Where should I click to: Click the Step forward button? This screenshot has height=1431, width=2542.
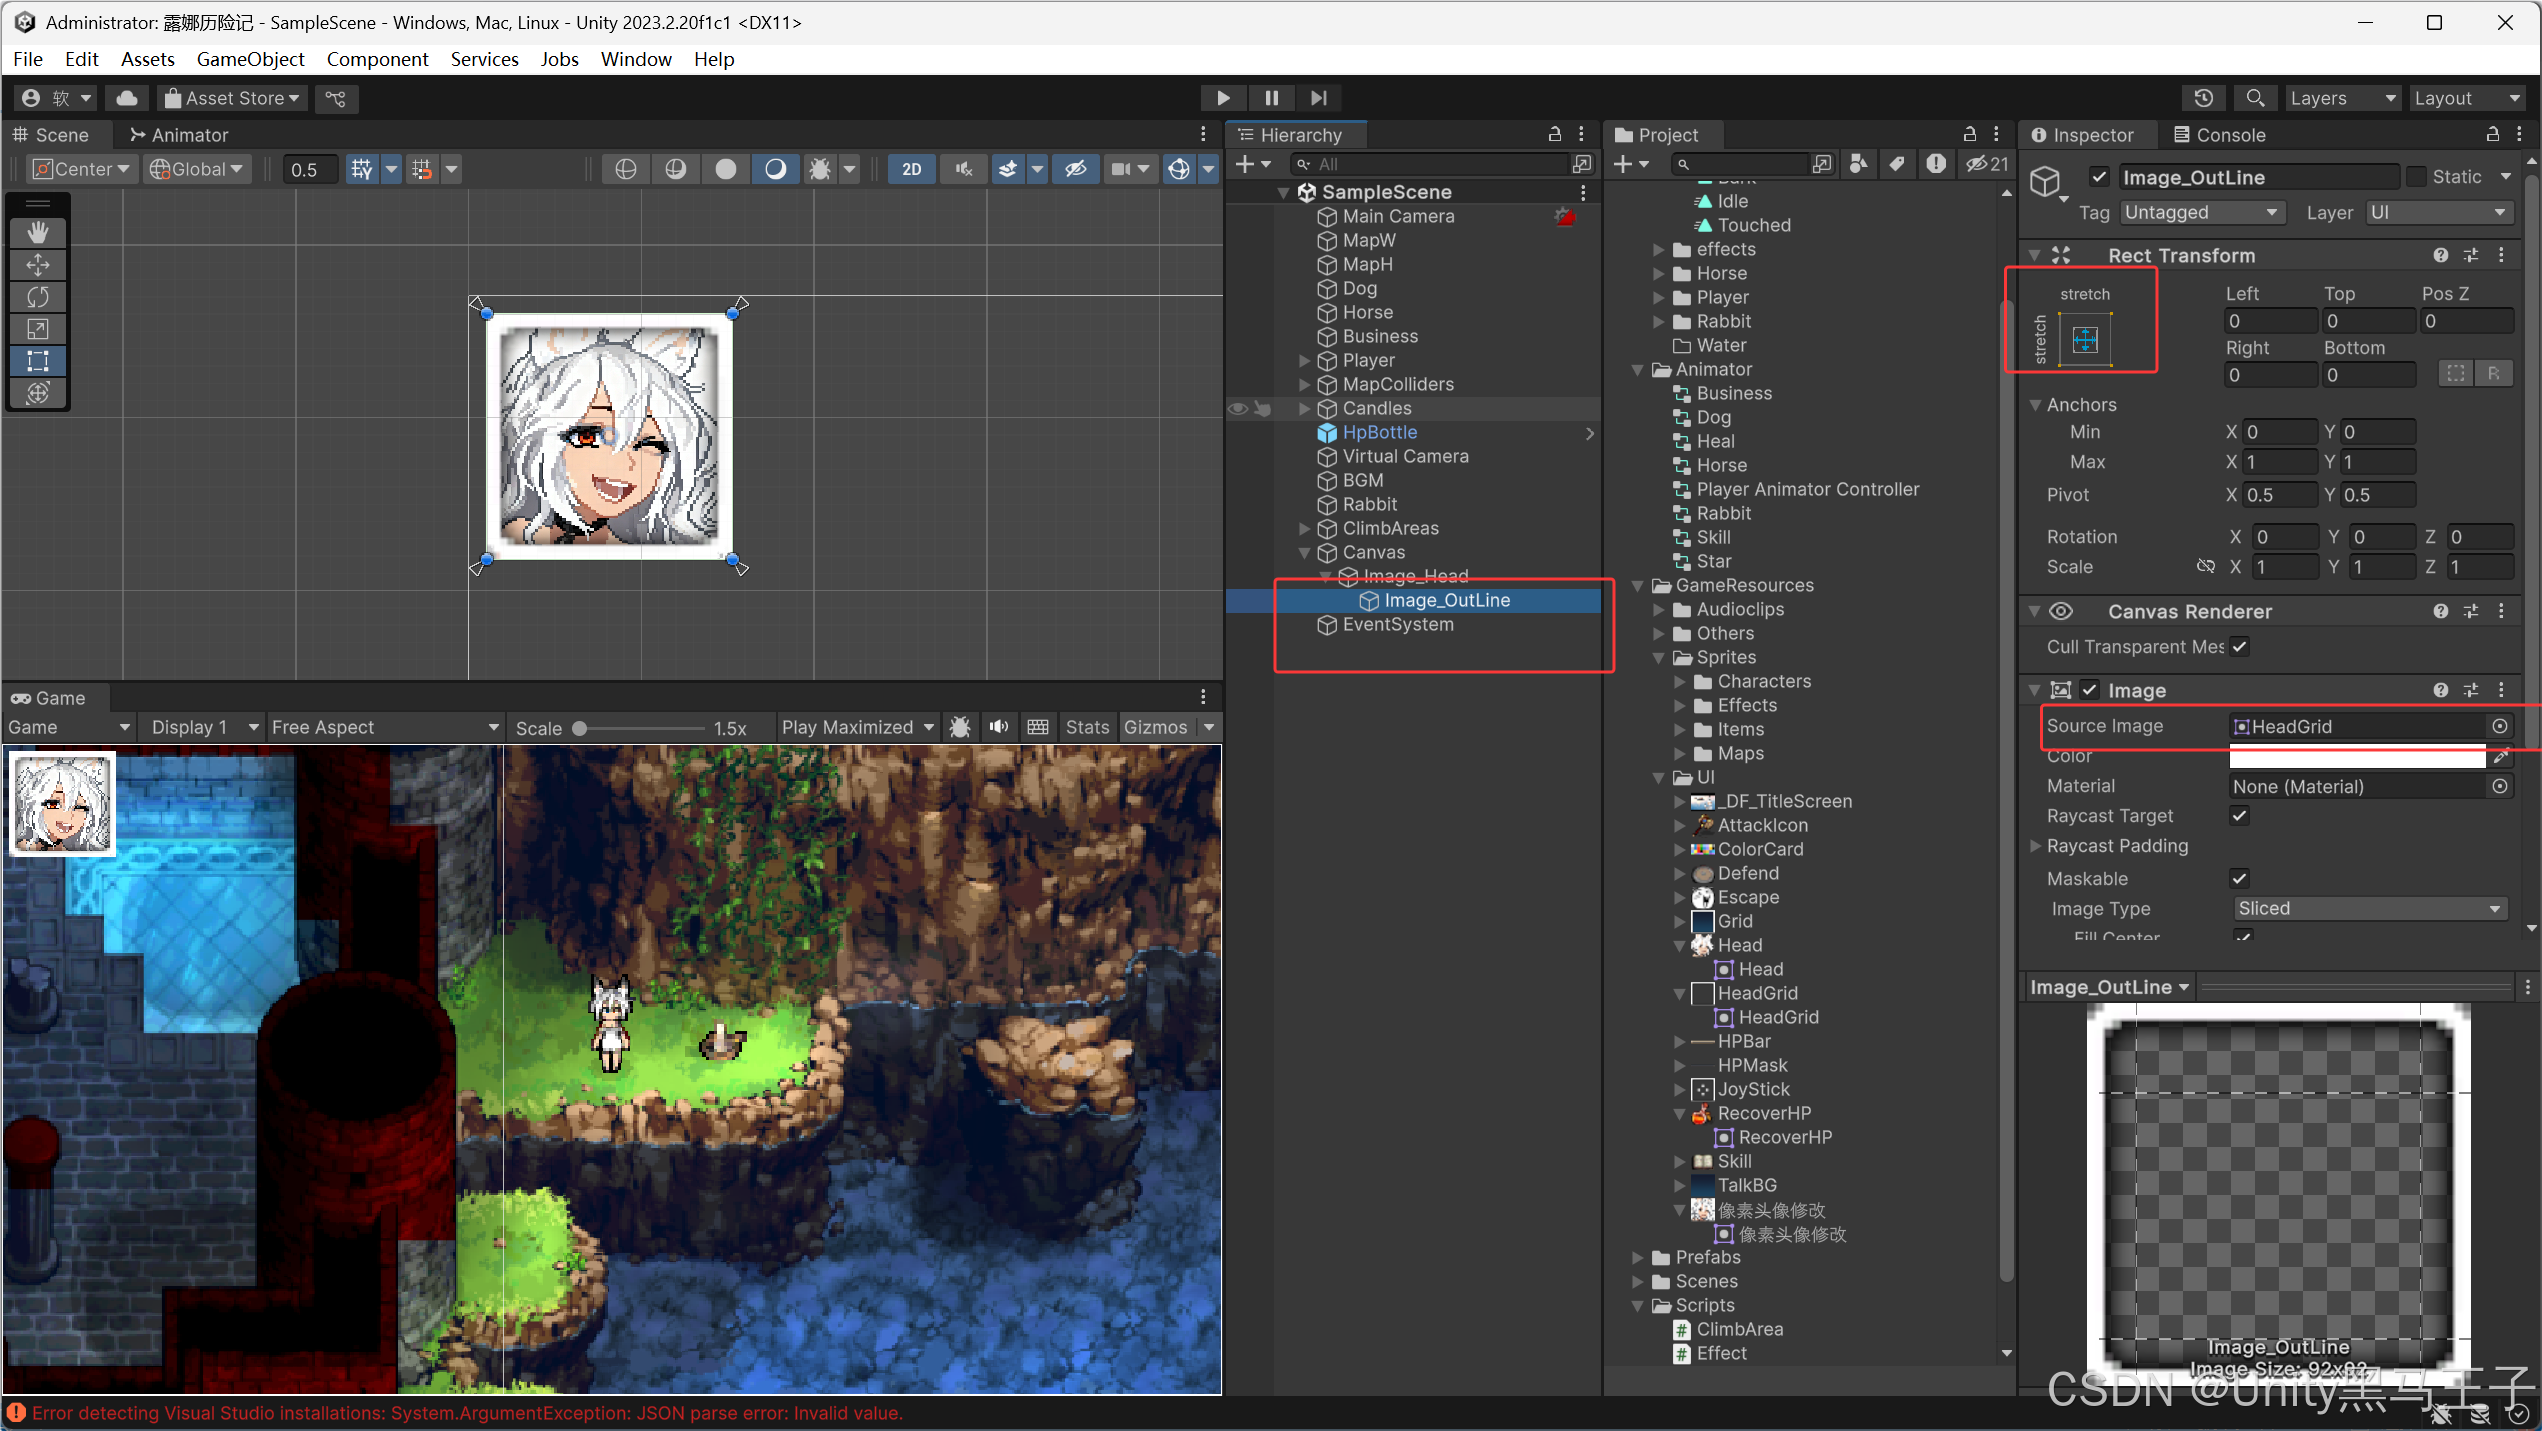[x=1319, y=98]
